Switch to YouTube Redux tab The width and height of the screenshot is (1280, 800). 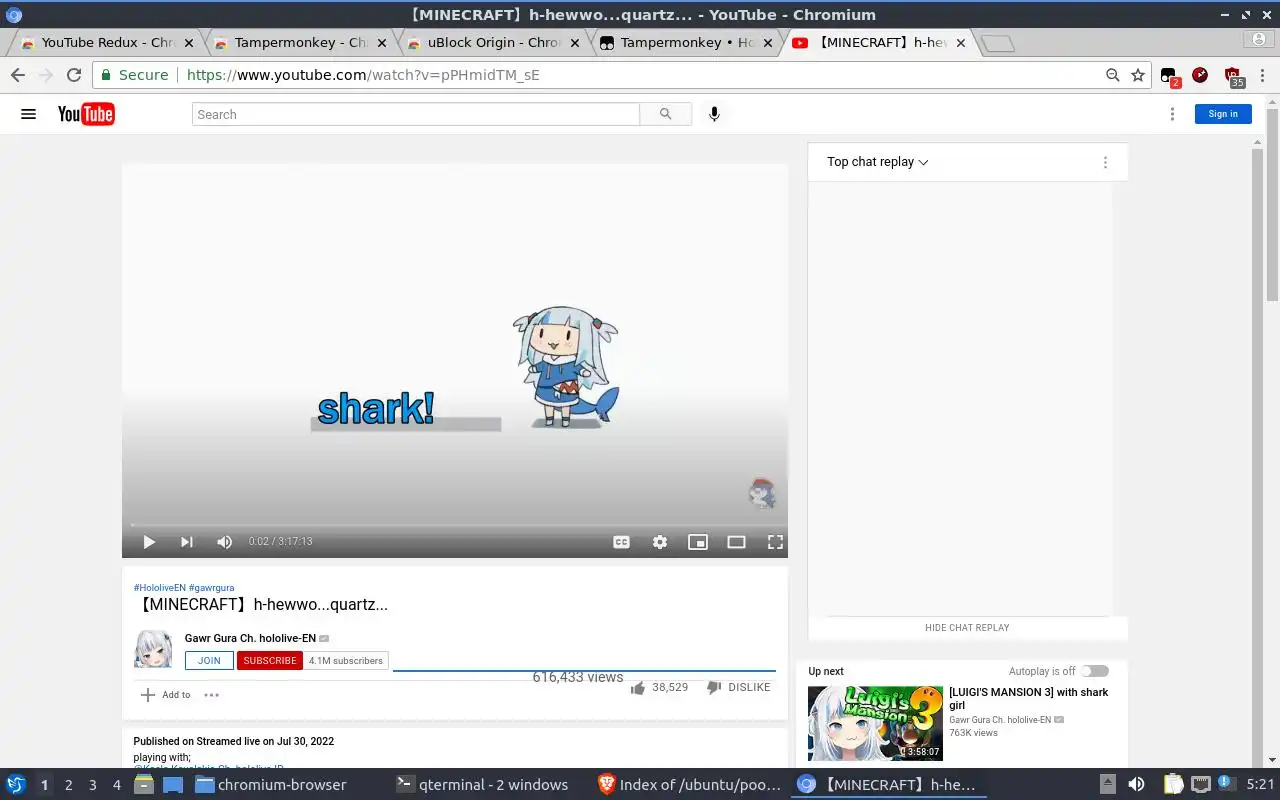[105, 43]
